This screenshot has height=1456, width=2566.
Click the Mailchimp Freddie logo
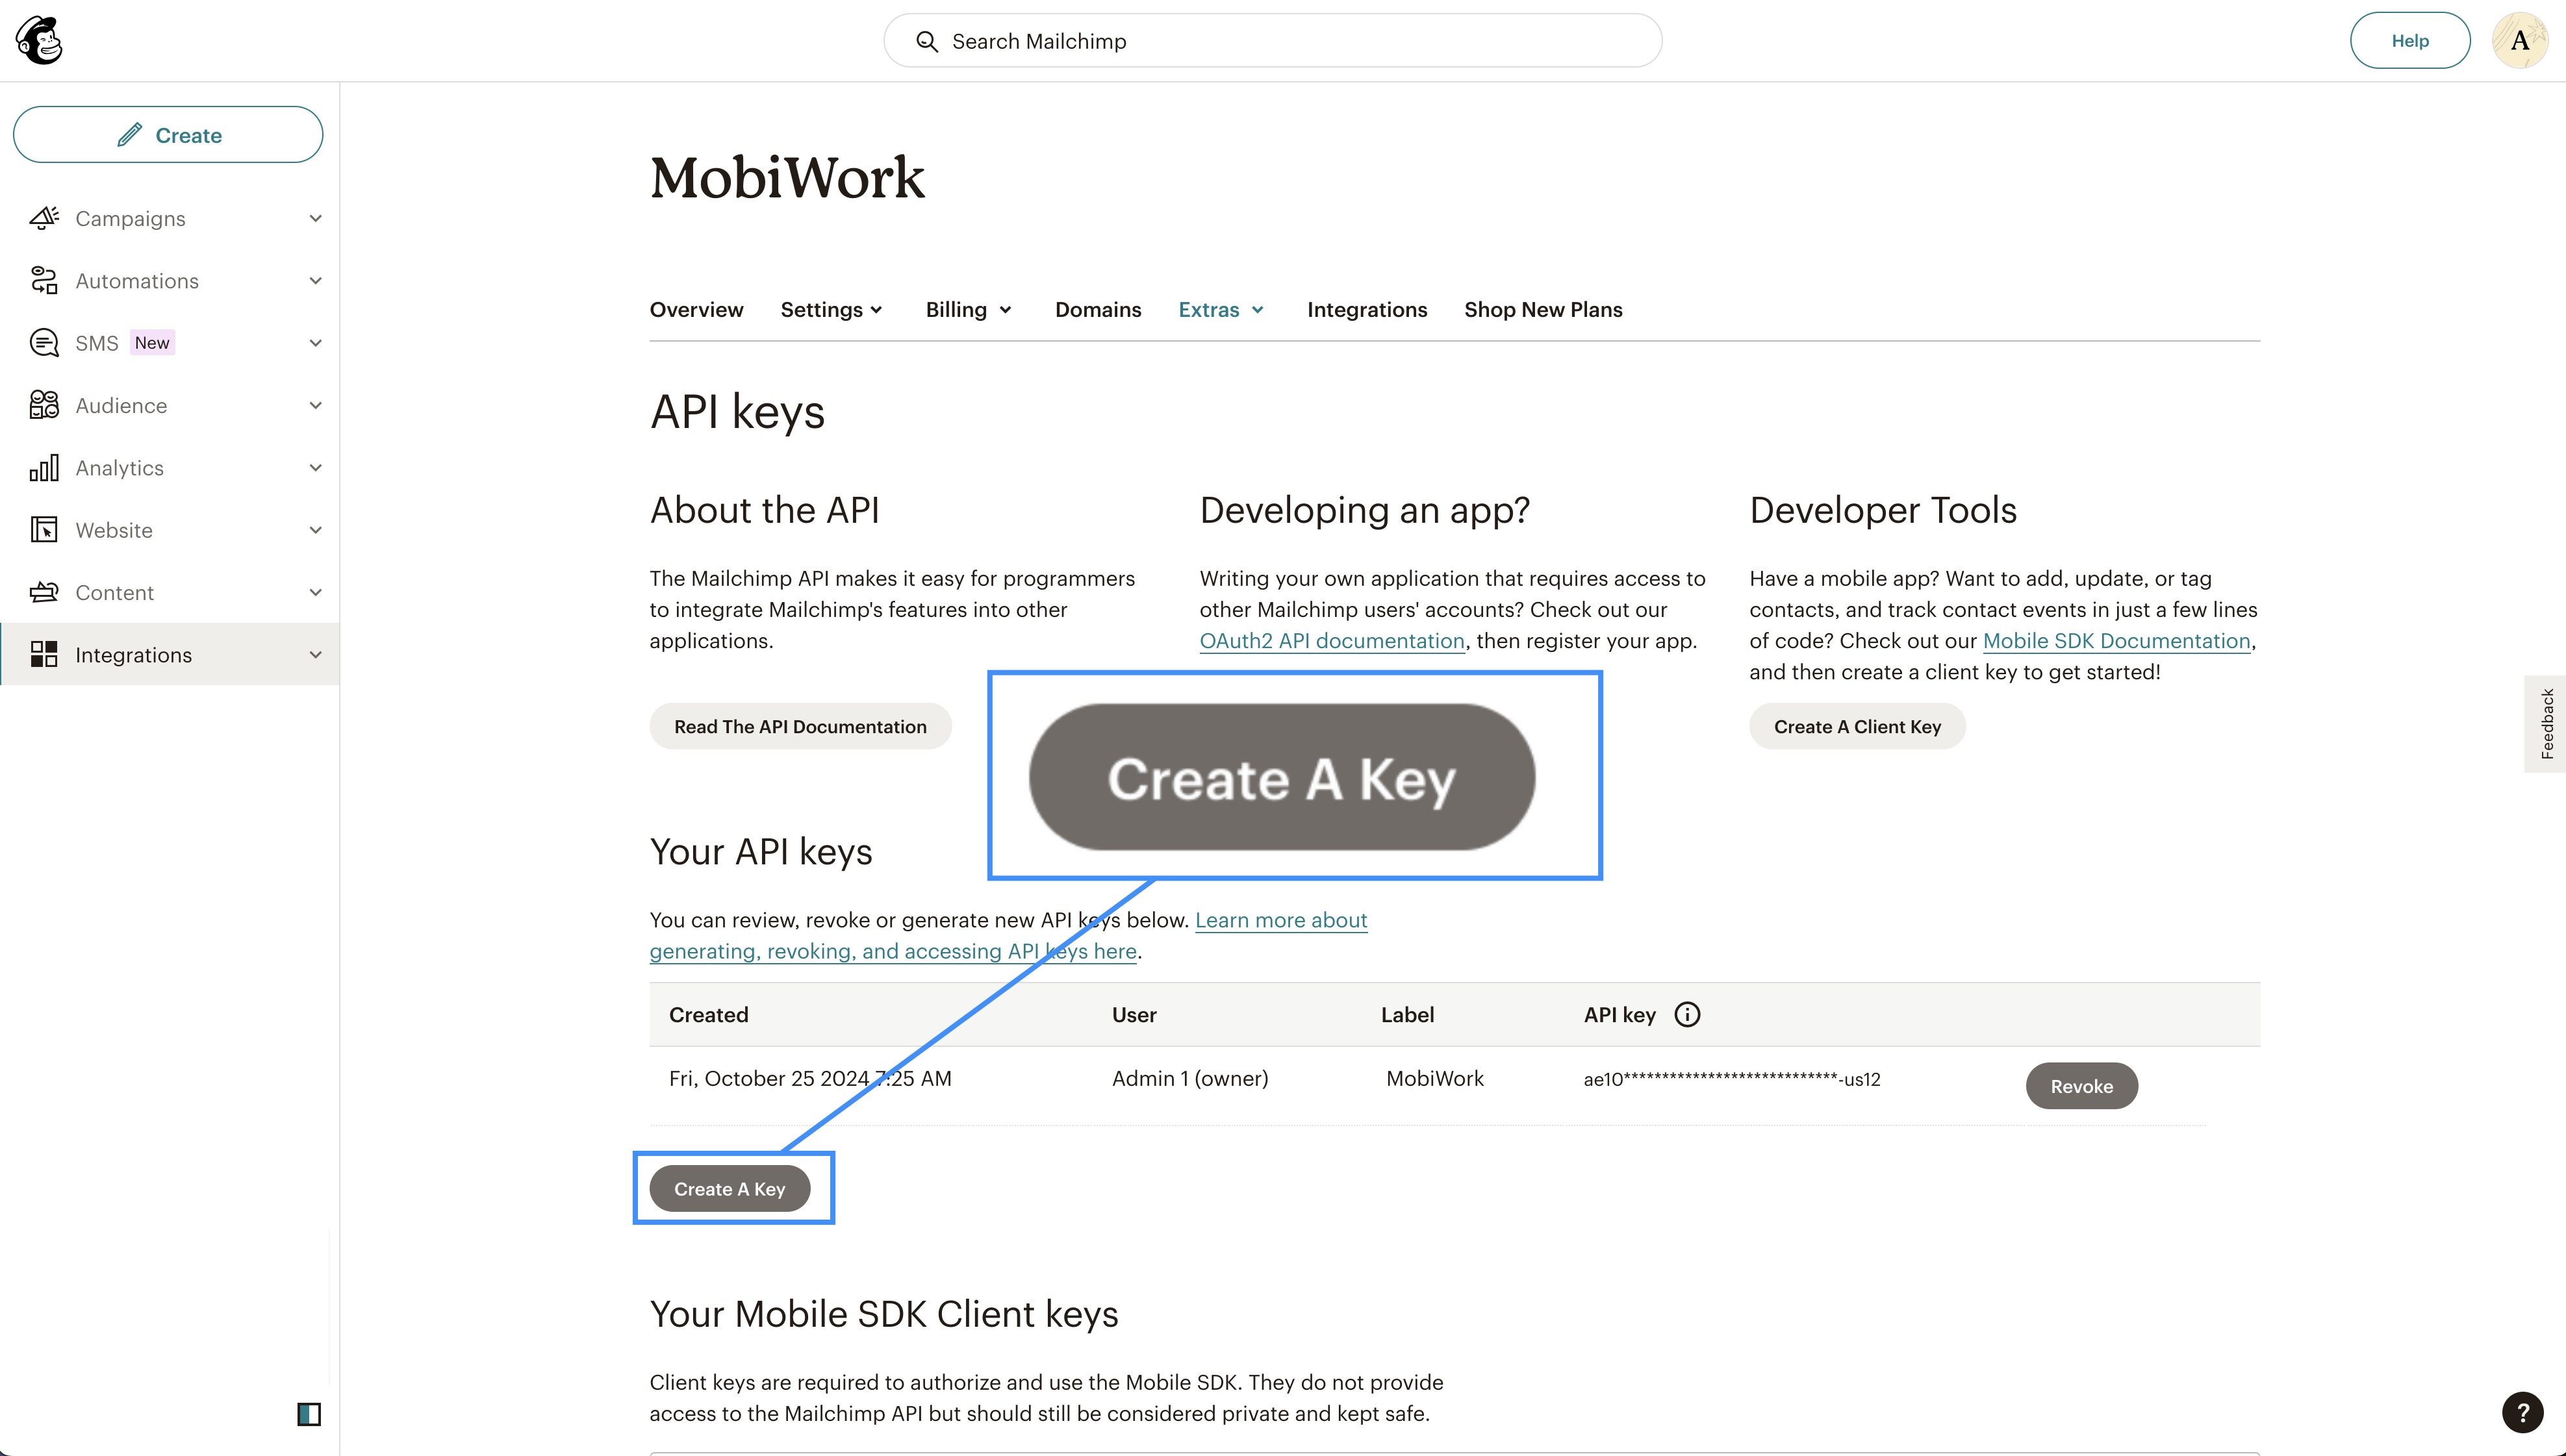(x=40, y=41)
